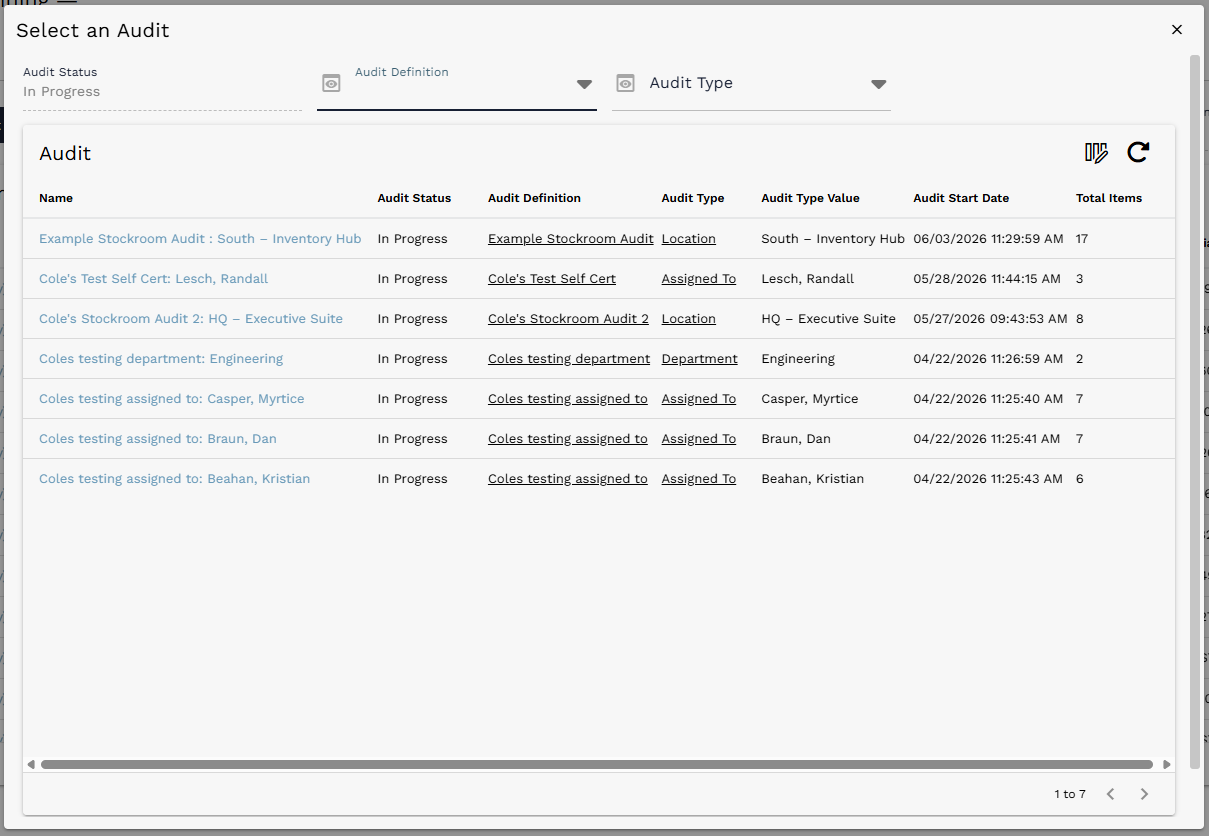Sort by Audit Start Date column header
This screenshot has height=836, width=1209.
(x=961, y=198)
